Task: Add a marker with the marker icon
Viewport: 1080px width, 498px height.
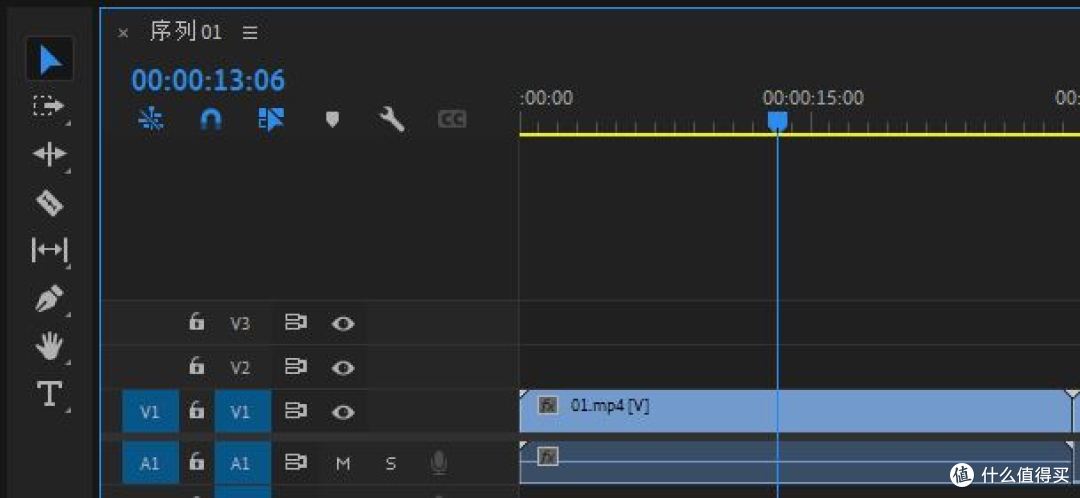Action: tap(332, 120)
